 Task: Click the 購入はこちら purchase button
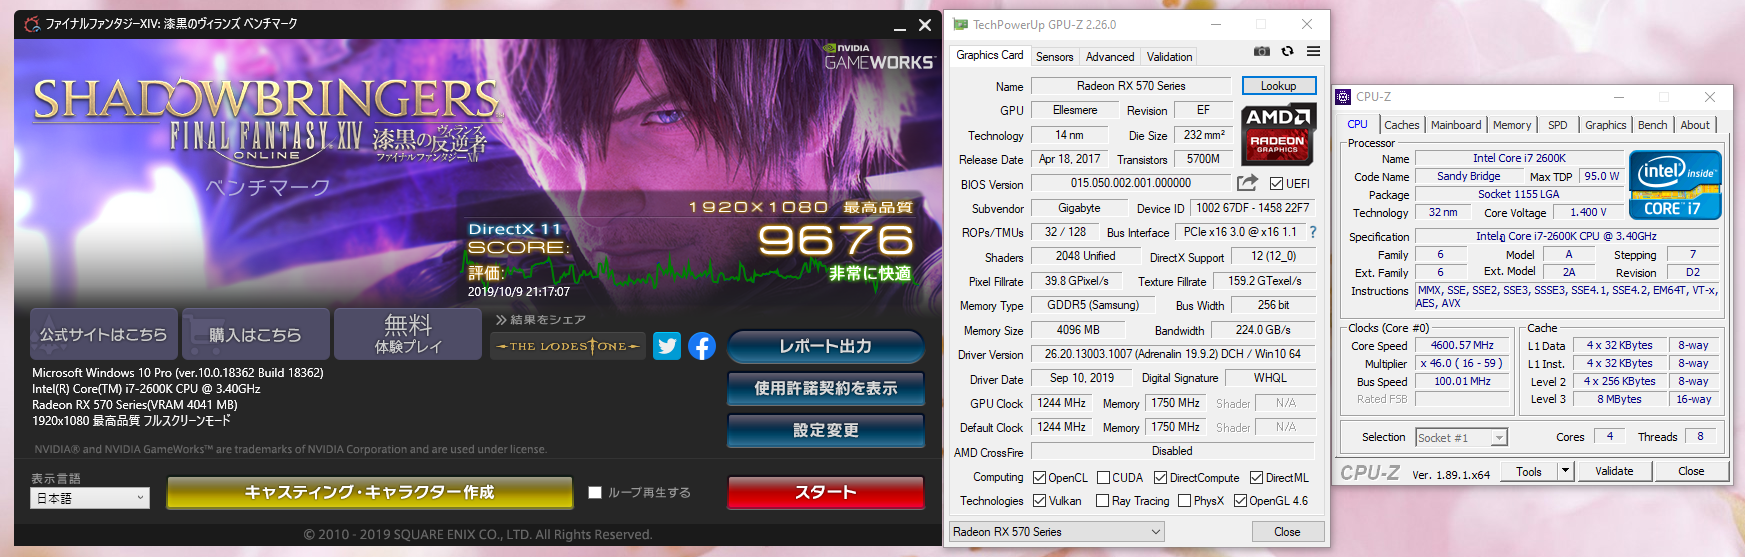(255, 334)
